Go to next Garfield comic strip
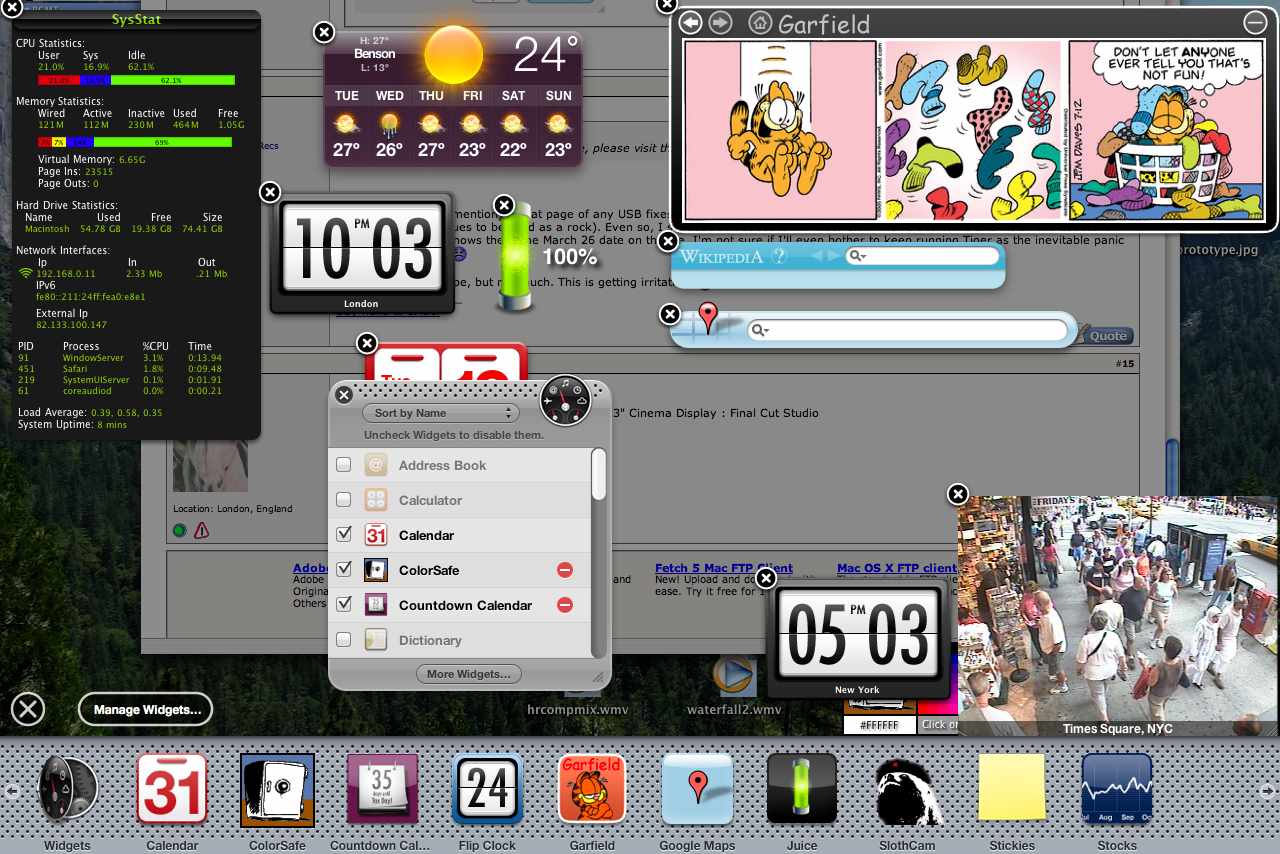Viewport: 1280px width, 854px height. pyautogui.click(x=720, y=22)
